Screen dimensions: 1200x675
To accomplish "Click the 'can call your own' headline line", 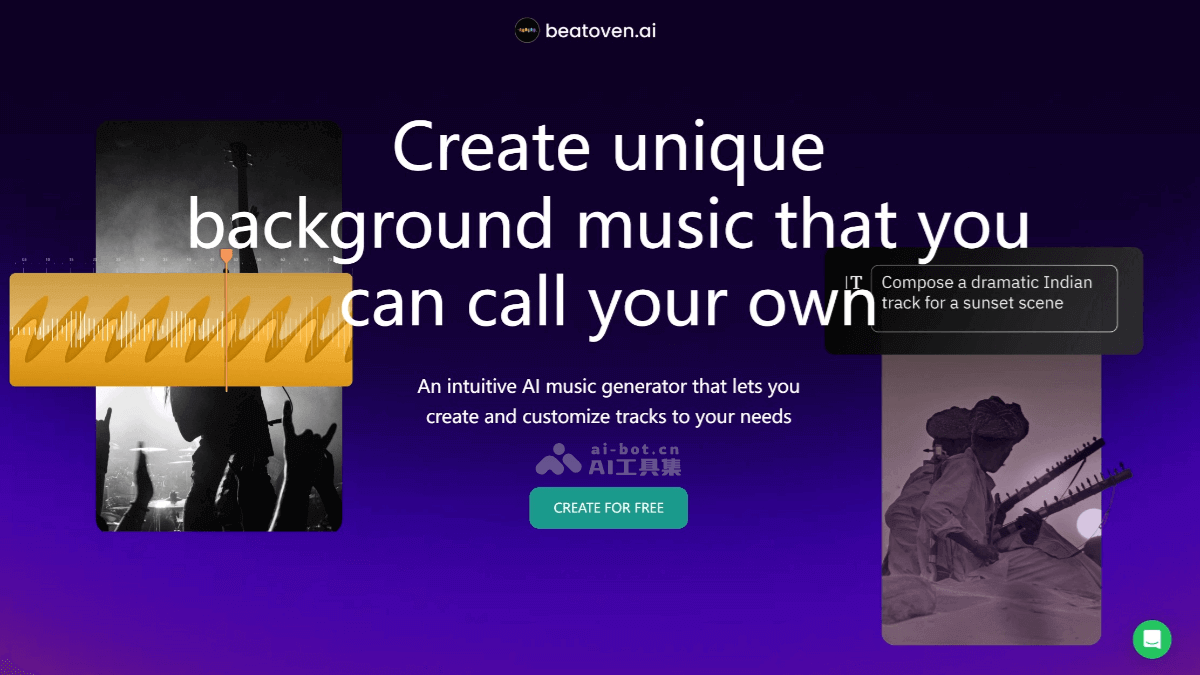I will pos(608,301).
